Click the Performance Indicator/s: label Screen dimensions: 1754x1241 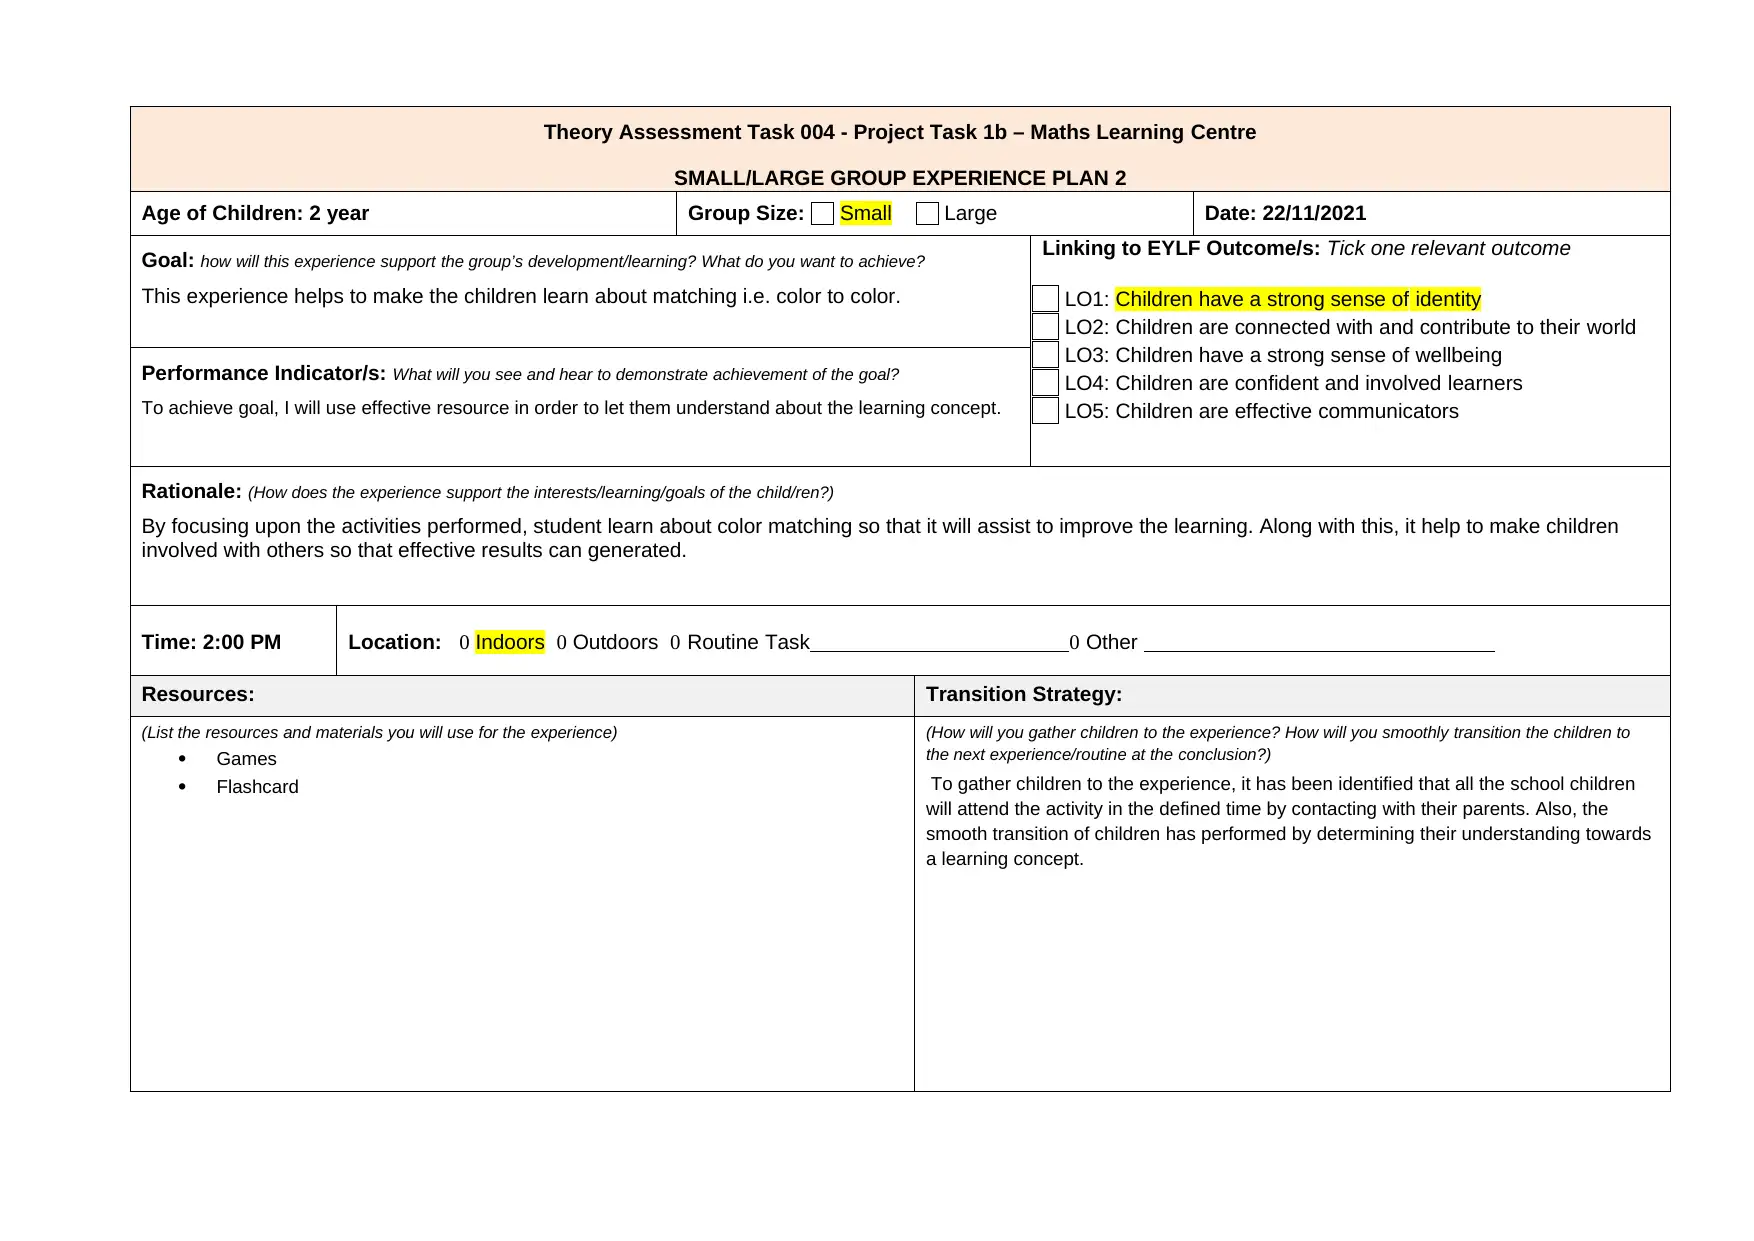[x=264, y=373]
